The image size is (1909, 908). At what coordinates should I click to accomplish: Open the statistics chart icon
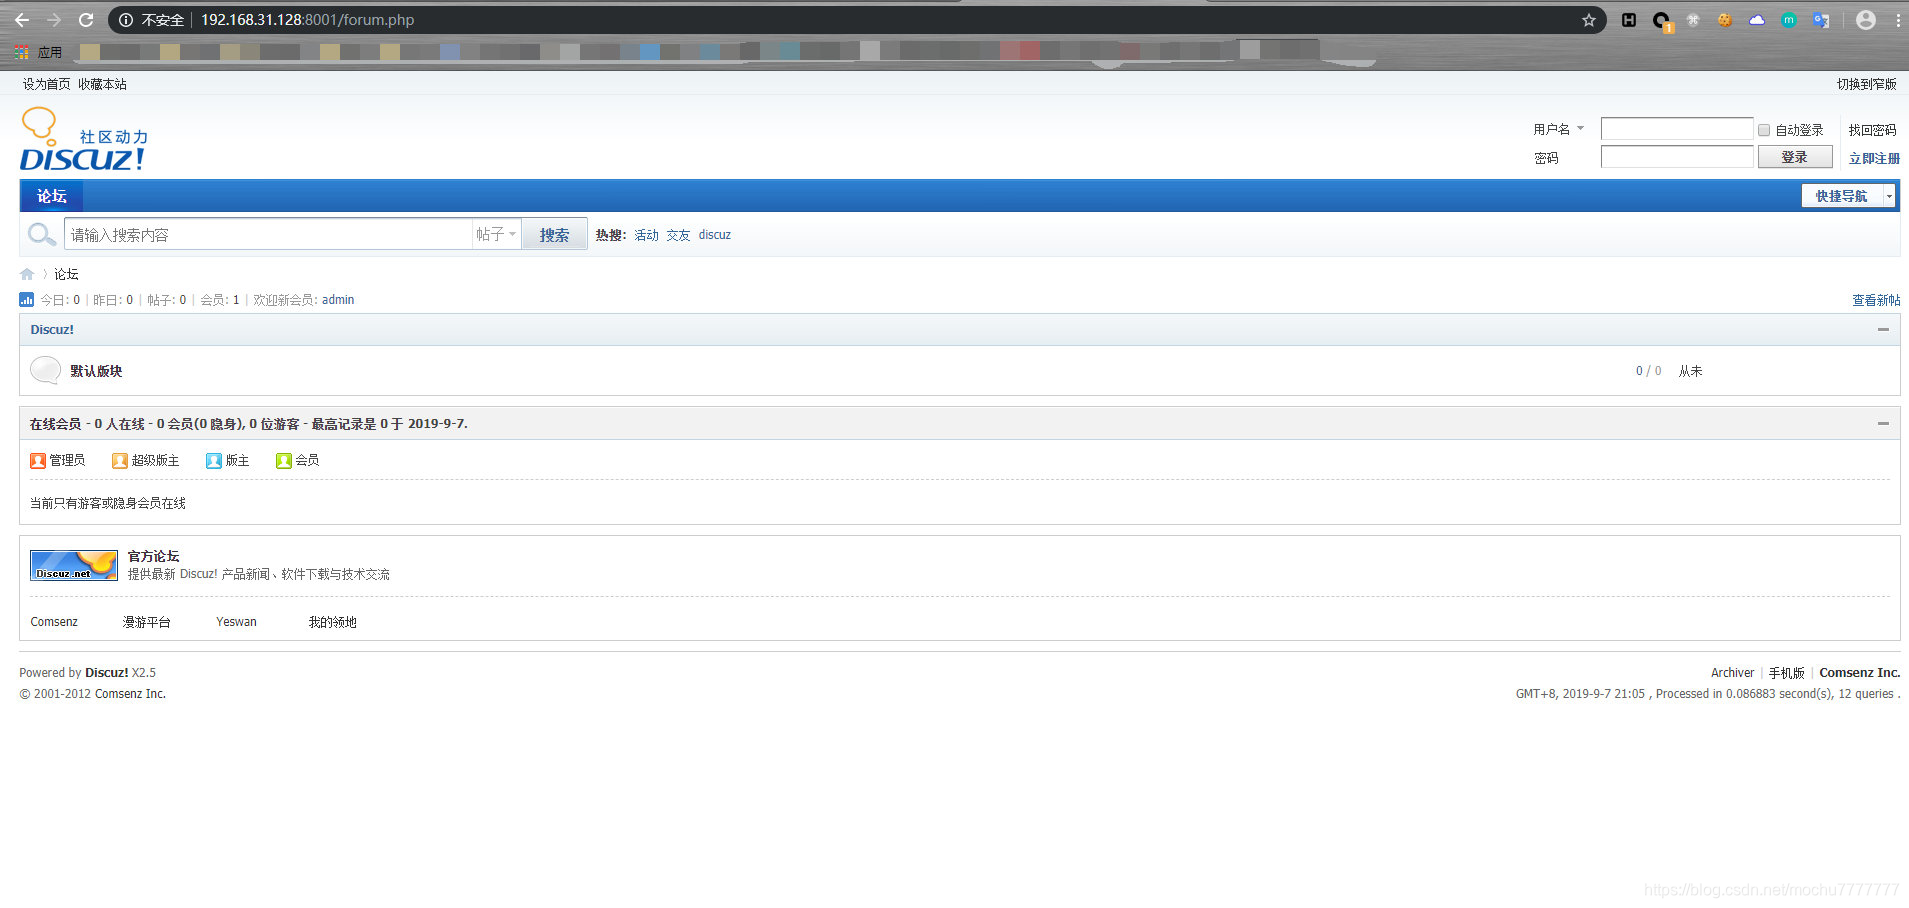[27, 299]
